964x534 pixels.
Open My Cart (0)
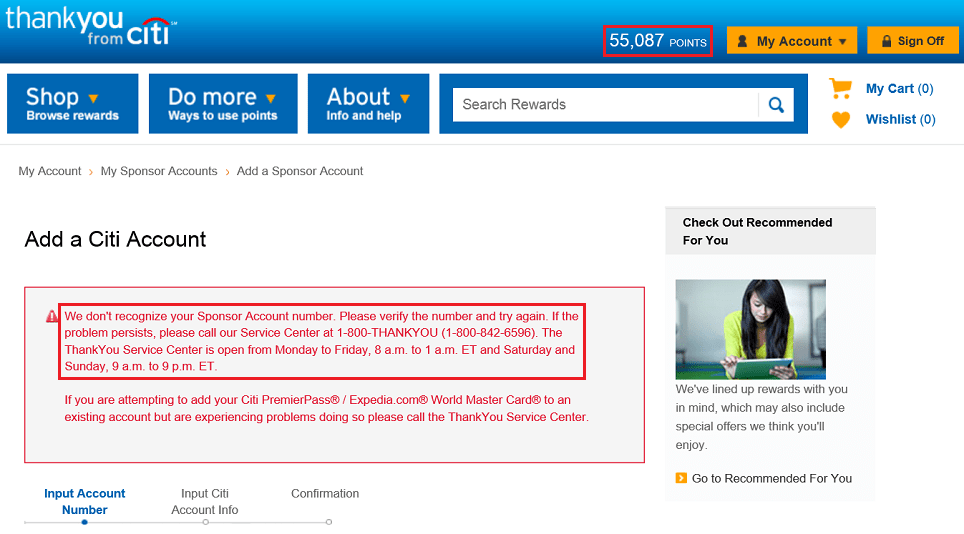[899, 88]
